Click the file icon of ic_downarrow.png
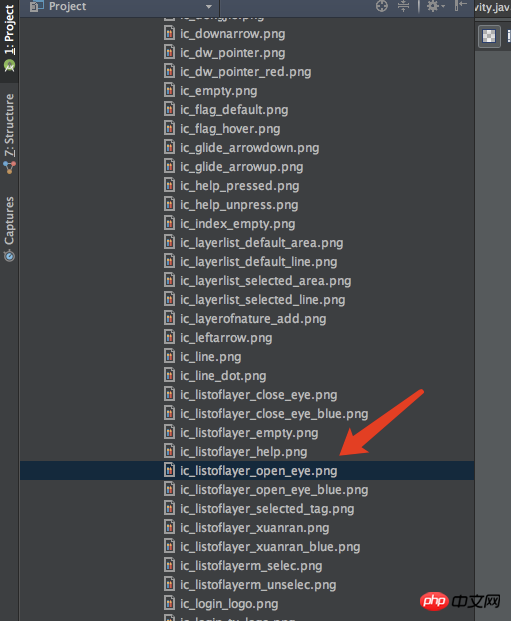The image size is (511, 621). click(x=170, y=33)
